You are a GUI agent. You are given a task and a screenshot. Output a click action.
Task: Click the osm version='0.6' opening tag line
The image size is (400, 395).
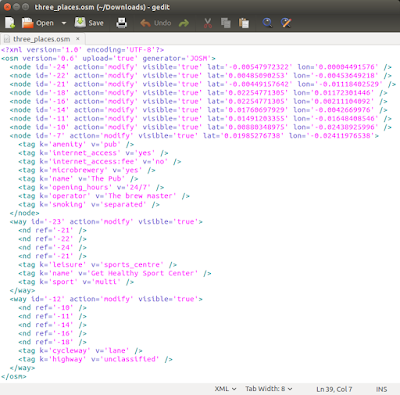pyautogui.click(x=108, y=58)
